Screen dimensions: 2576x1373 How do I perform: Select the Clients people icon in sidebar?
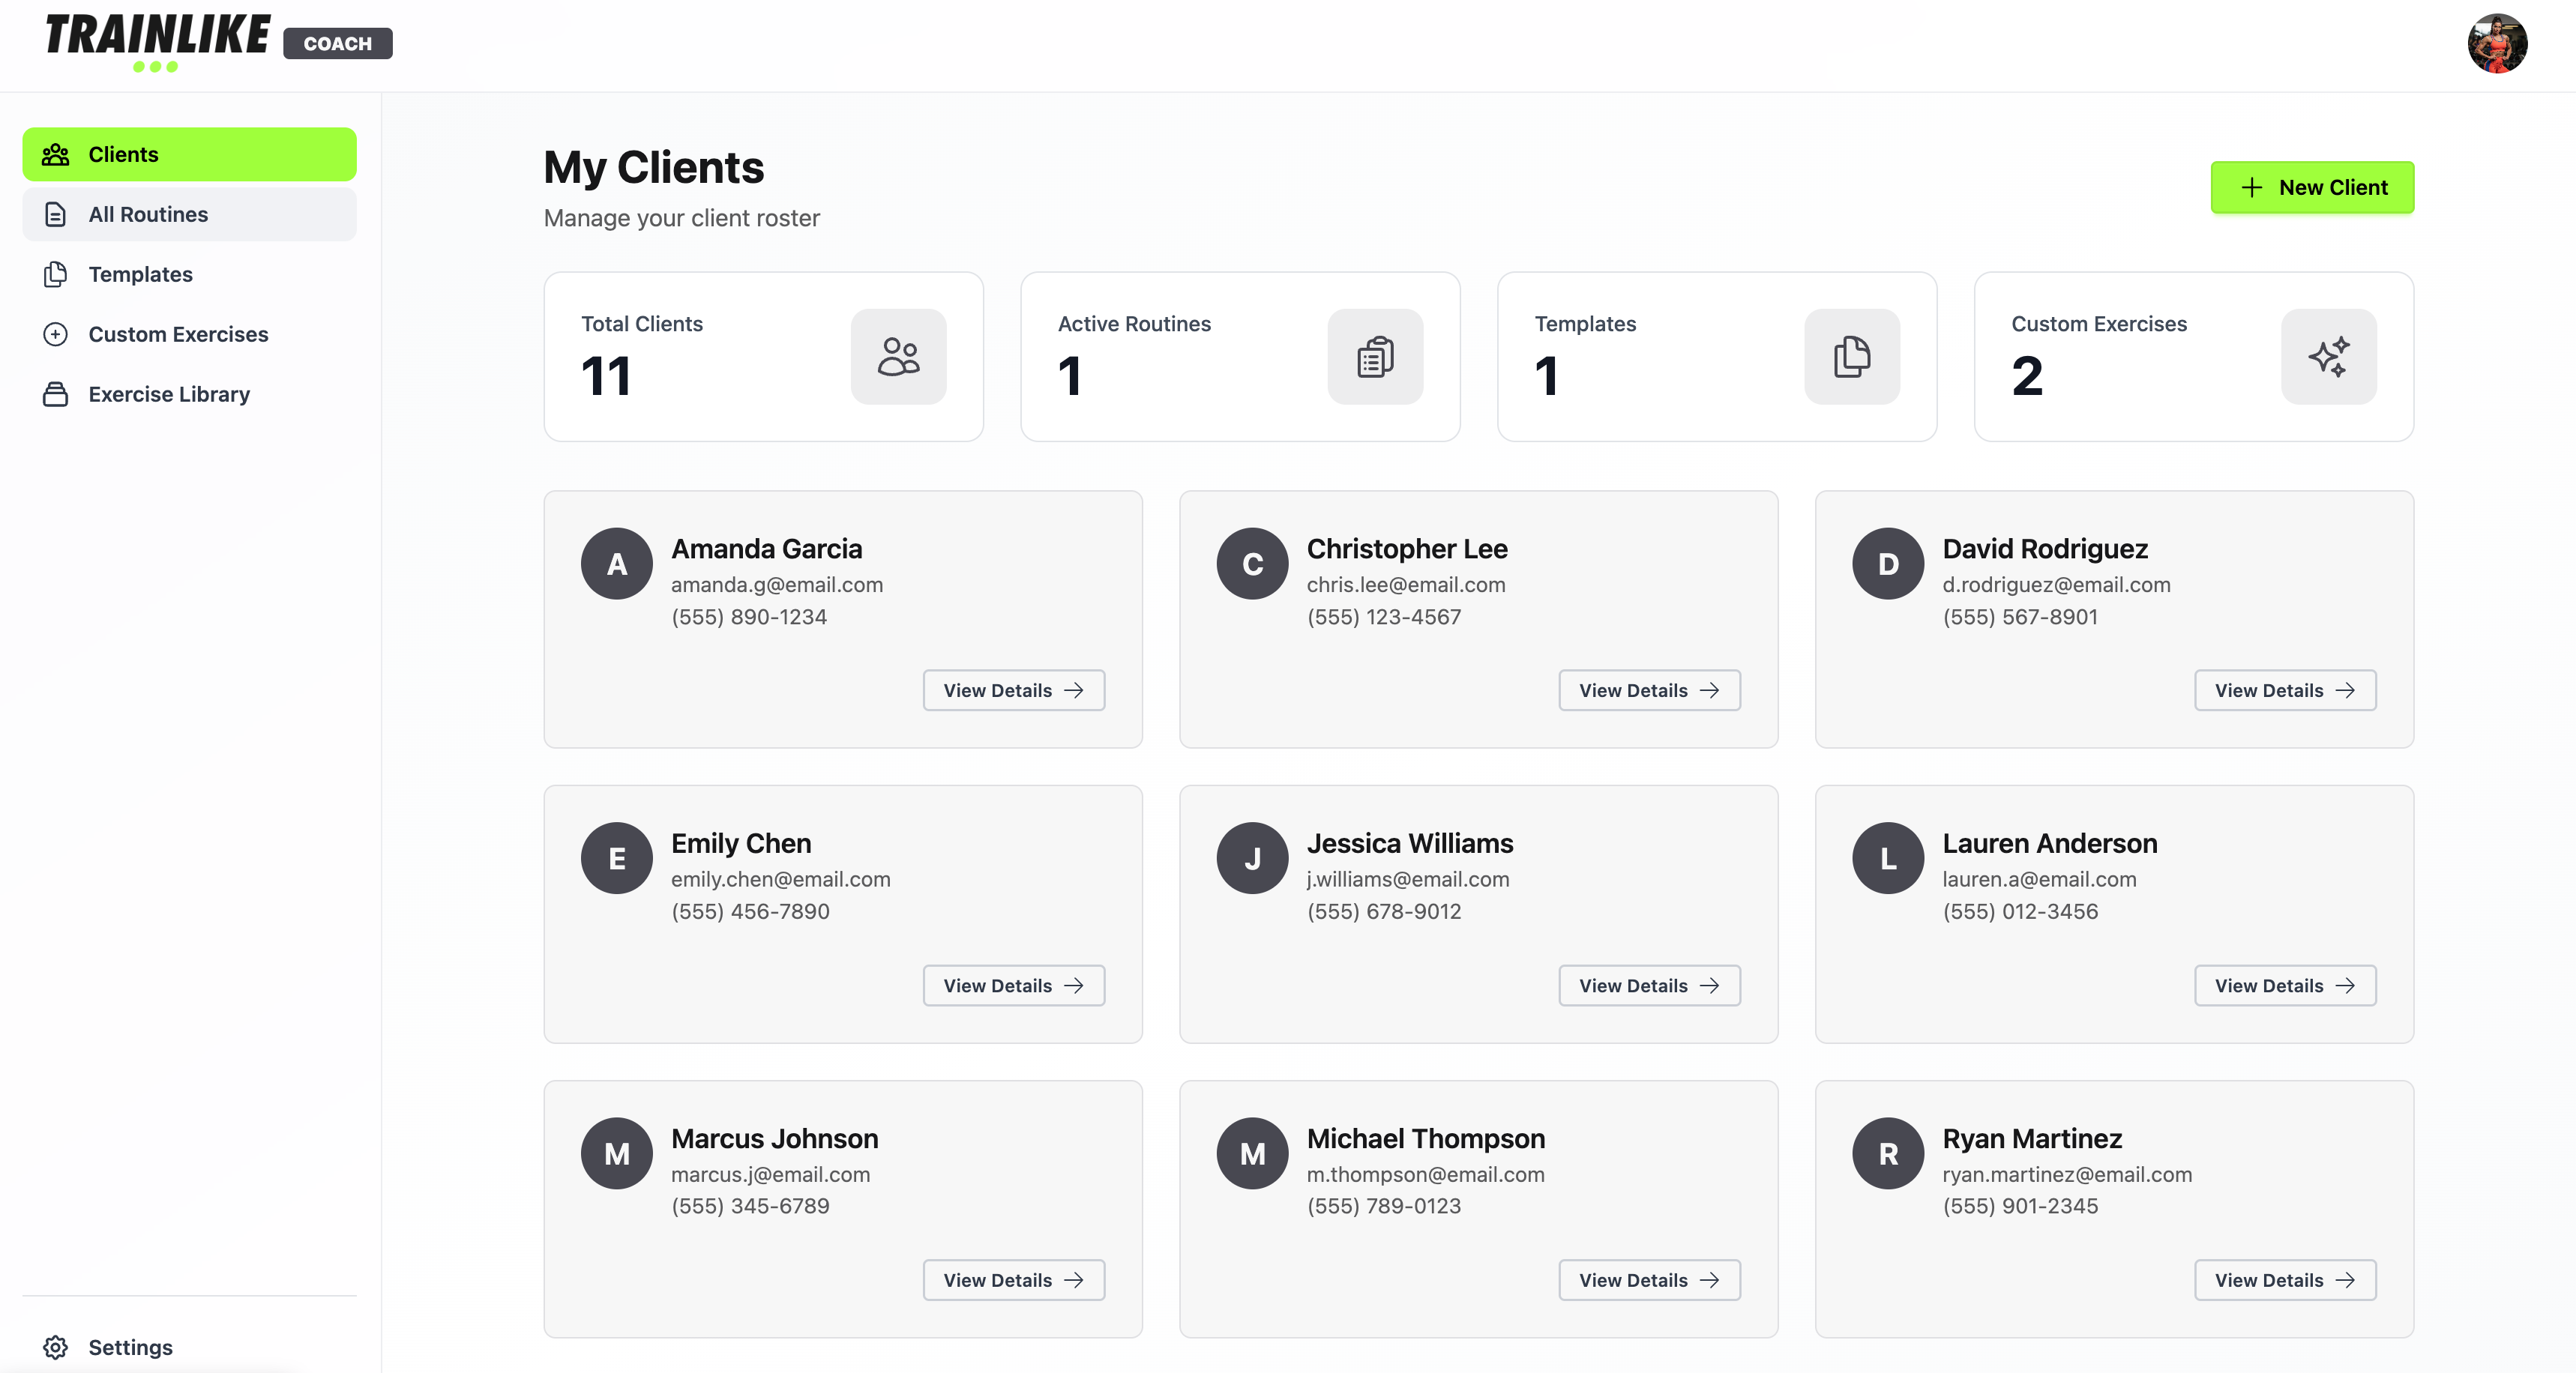tap(55, 154)
